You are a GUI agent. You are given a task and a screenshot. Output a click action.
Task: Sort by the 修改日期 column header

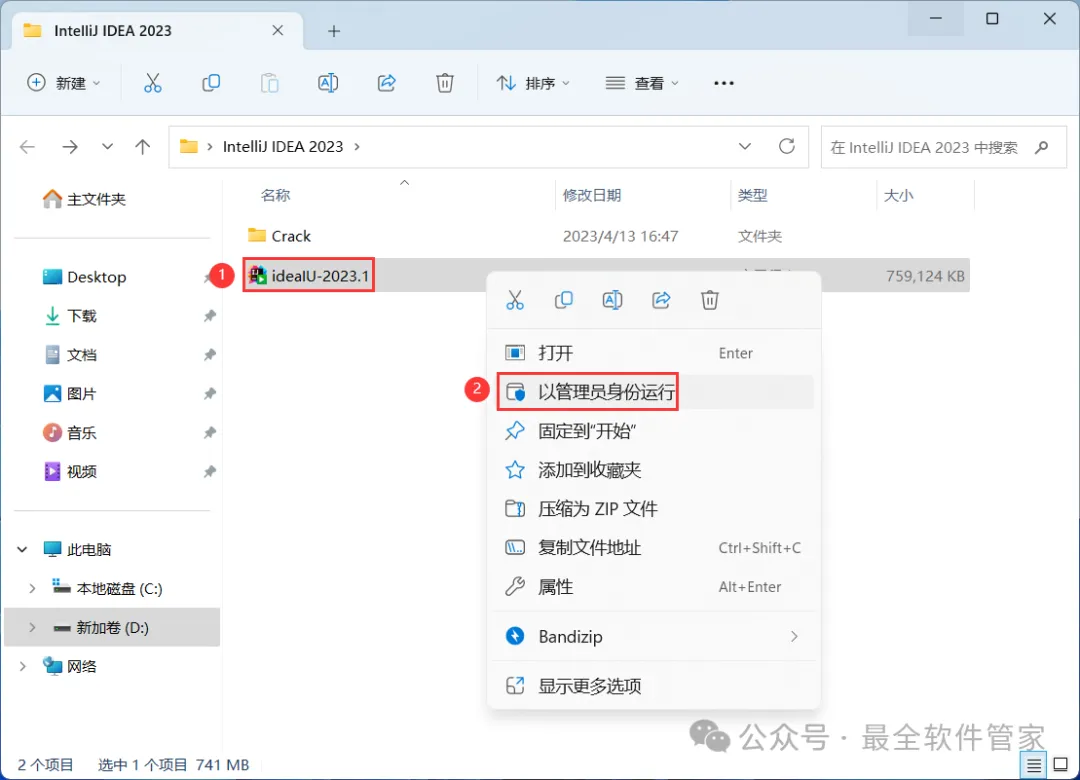(x=592, y=196)
